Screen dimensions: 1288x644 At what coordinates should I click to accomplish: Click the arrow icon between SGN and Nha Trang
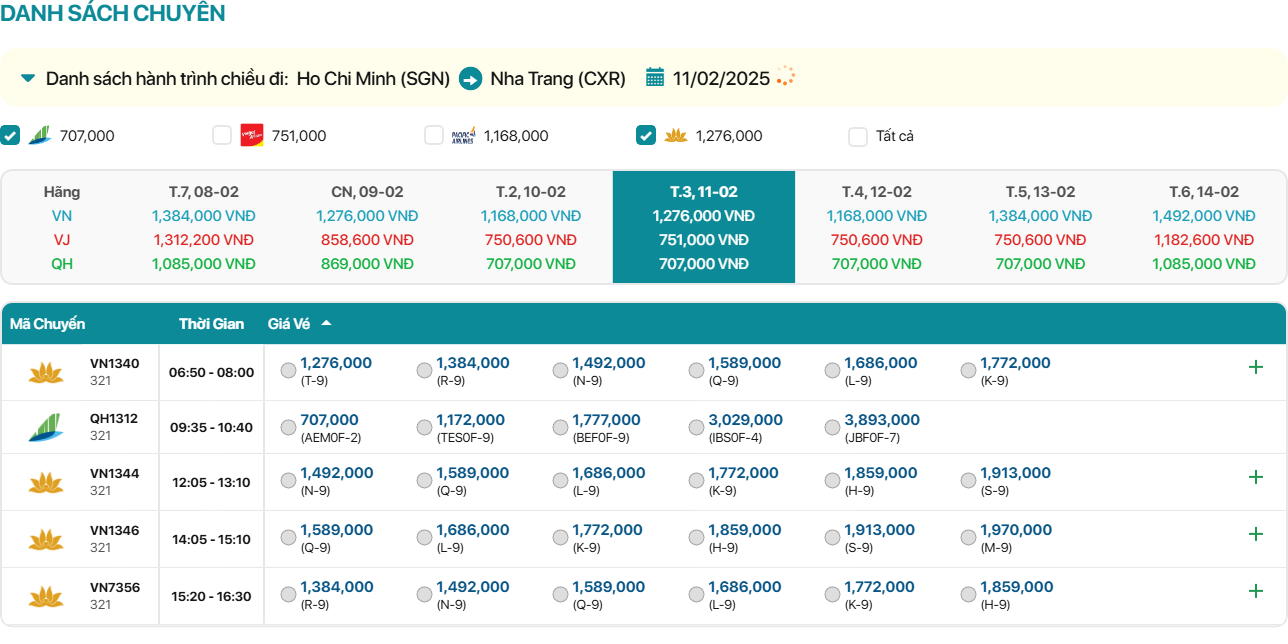tap(470, 78)
